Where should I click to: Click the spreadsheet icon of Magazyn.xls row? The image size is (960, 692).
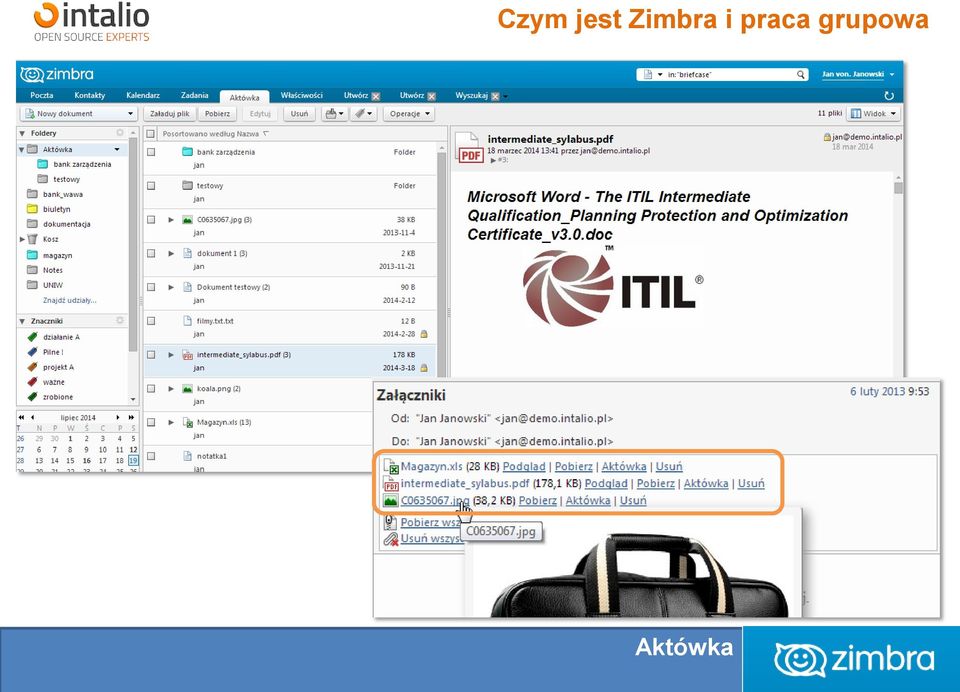188,423
